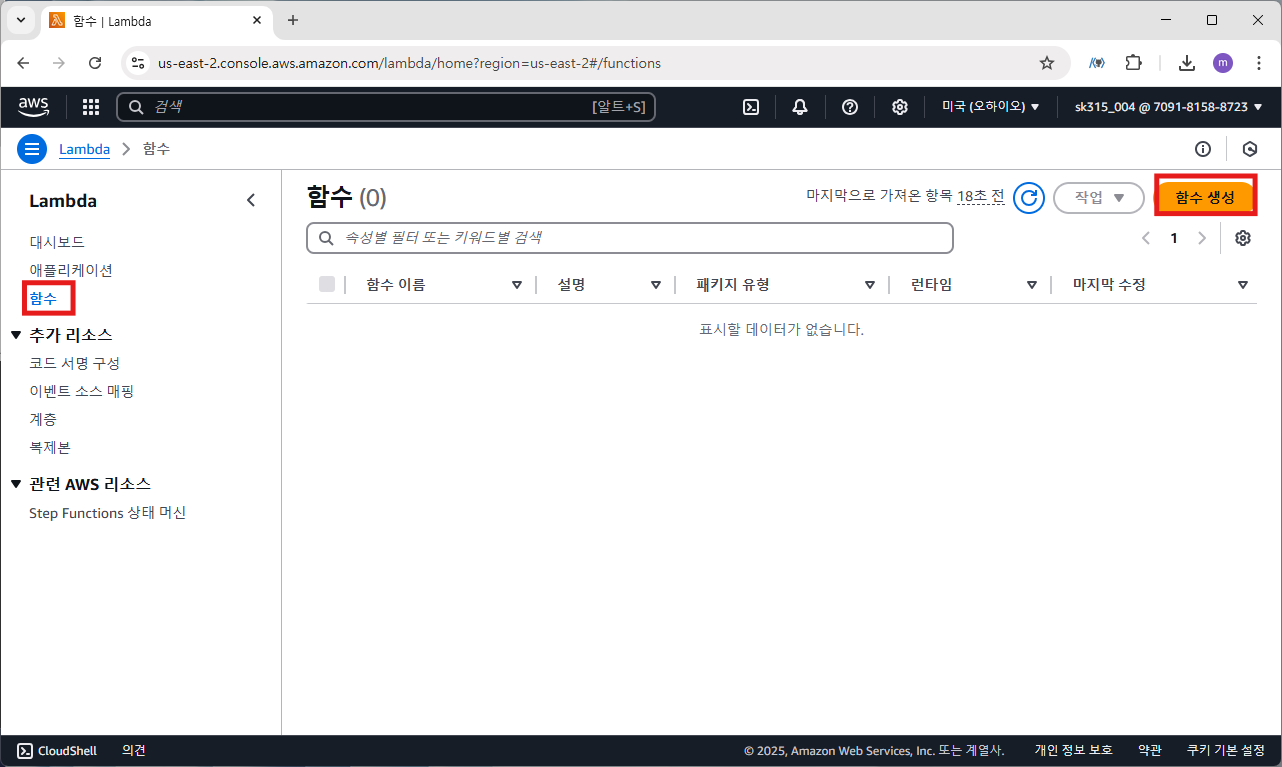Collapse the Lambda side navigation
This screenshot has width=1282, height=767.
point(251,200)
